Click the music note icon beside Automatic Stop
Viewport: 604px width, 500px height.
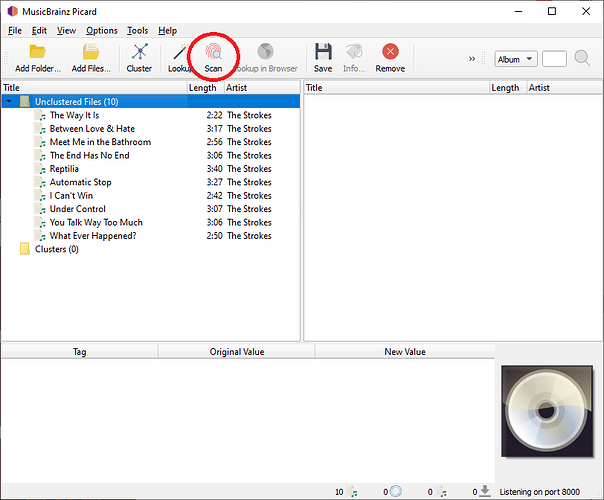40,183
